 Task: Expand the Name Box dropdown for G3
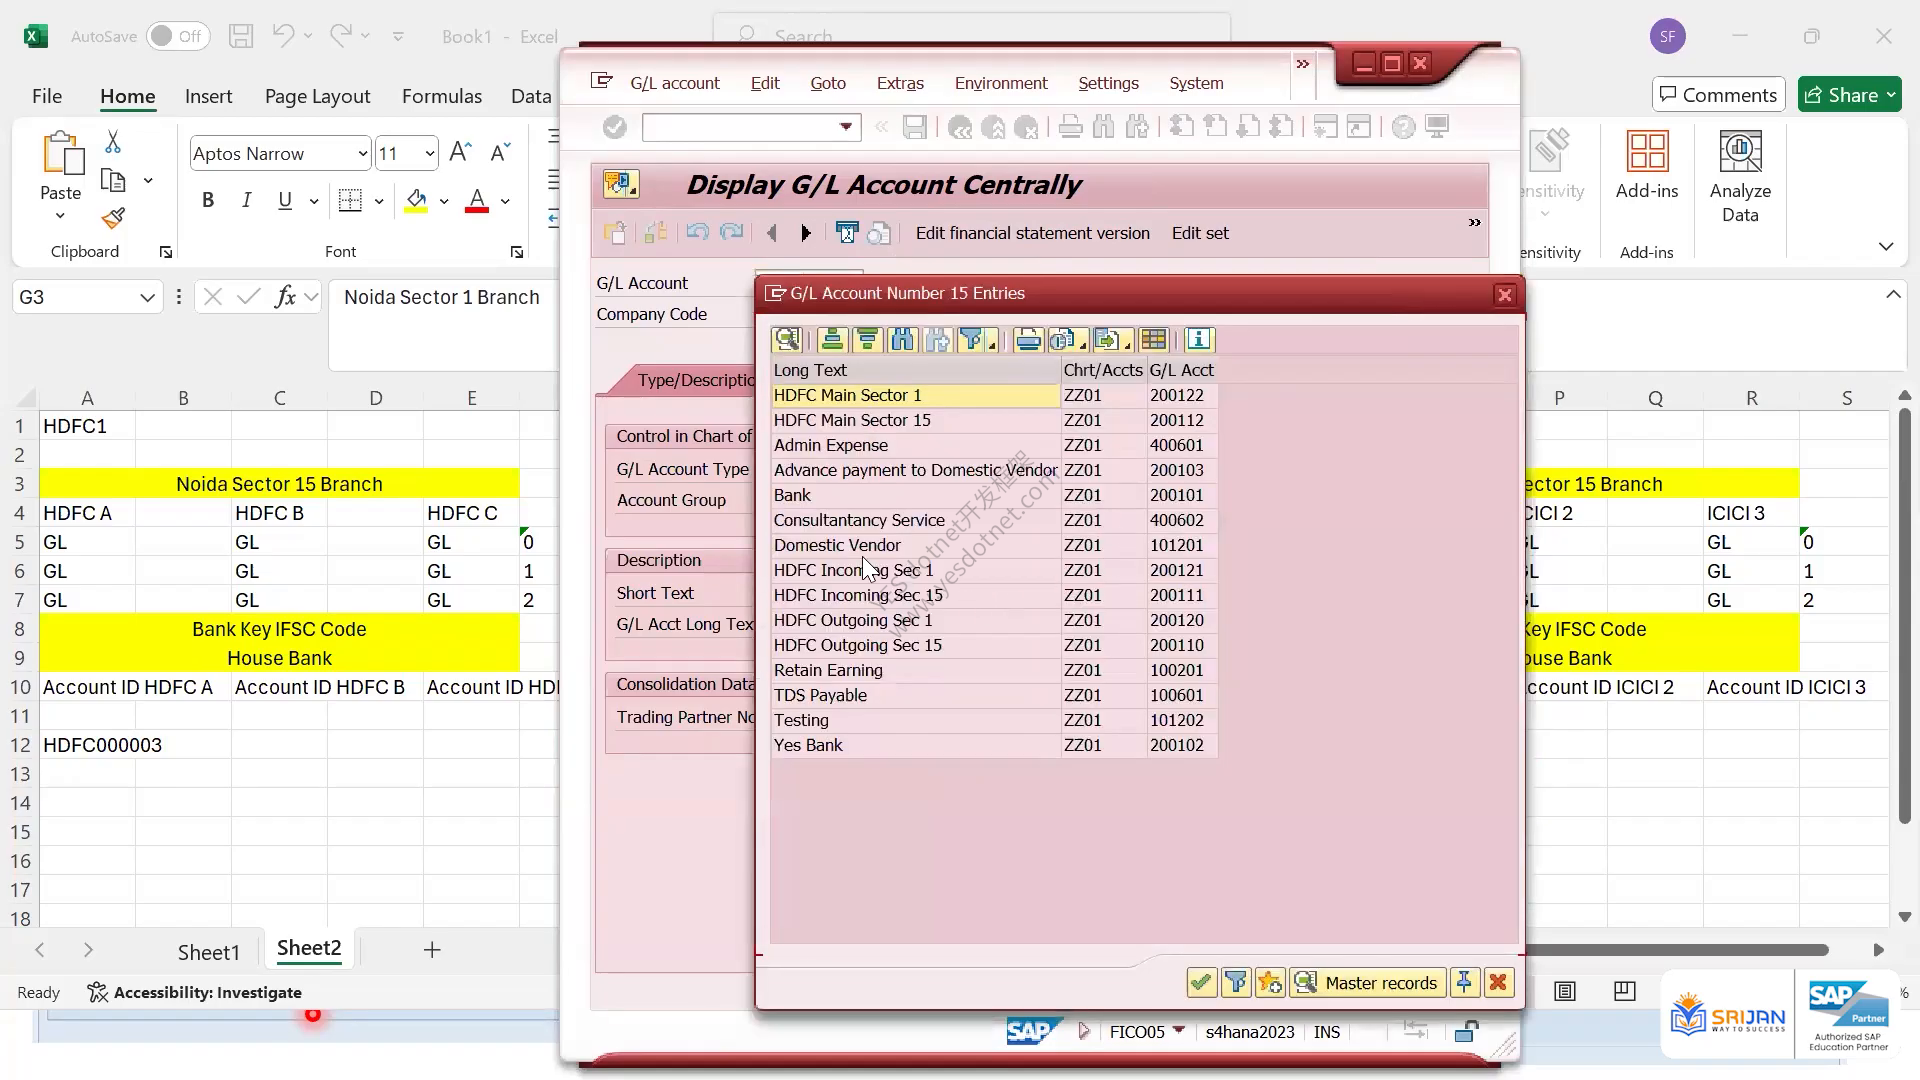point(147,297)
